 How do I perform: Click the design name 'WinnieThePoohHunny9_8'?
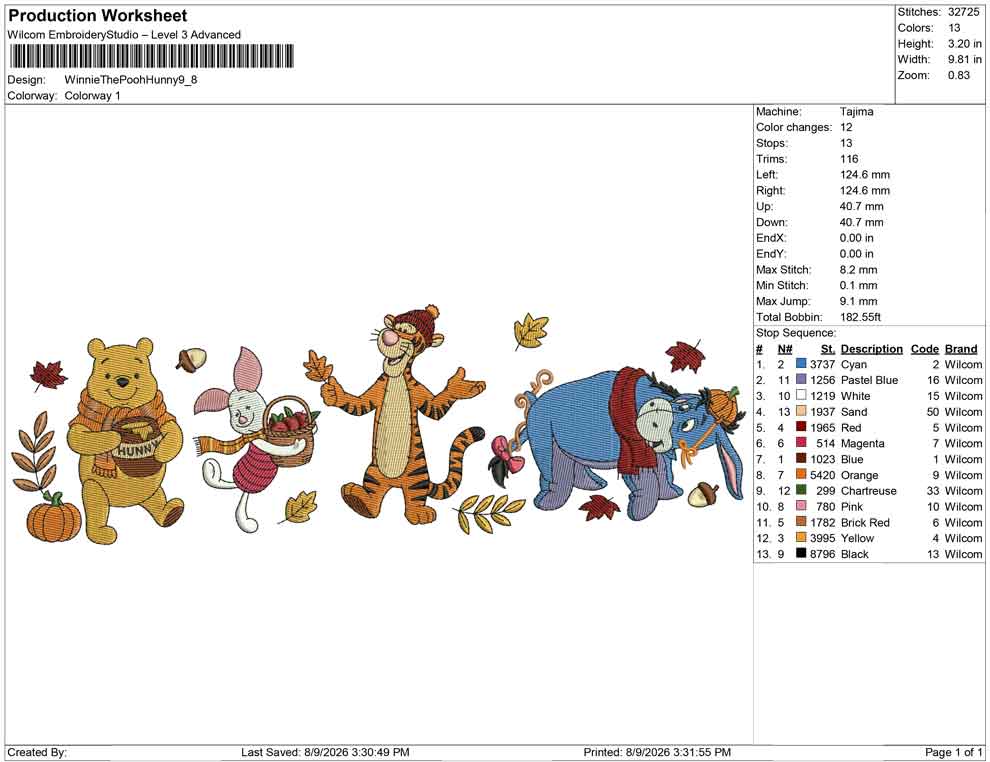[131, 80]
